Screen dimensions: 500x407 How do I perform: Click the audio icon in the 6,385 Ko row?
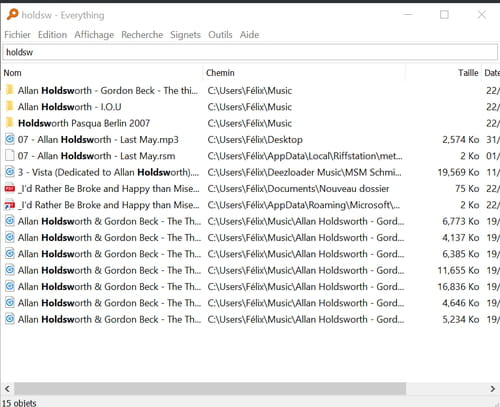(x=10, y=253)
